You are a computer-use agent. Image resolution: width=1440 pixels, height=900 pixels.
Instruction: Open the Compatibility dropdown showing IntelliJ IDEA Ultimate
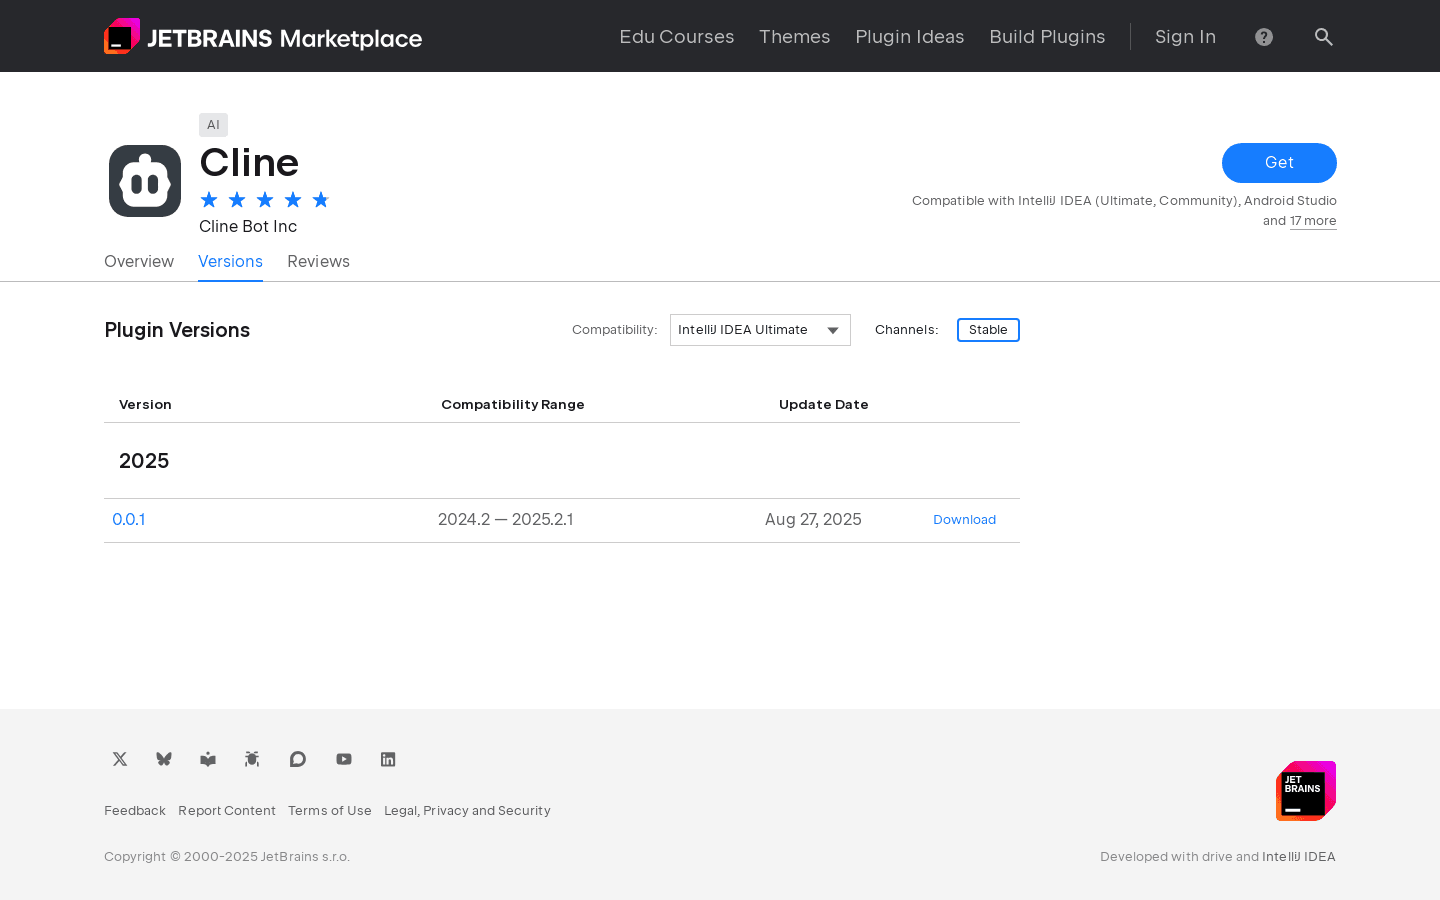point(760,329)
